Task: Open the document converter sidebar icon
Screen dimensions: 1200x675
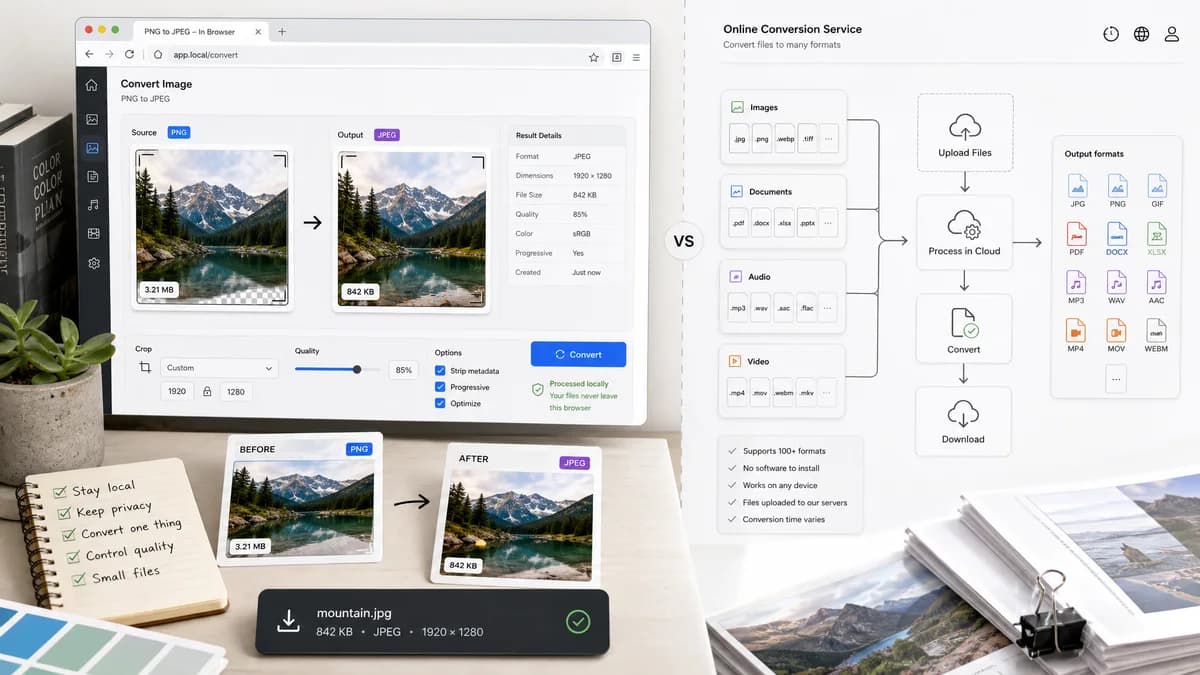Action: click(x=93, y=177)
